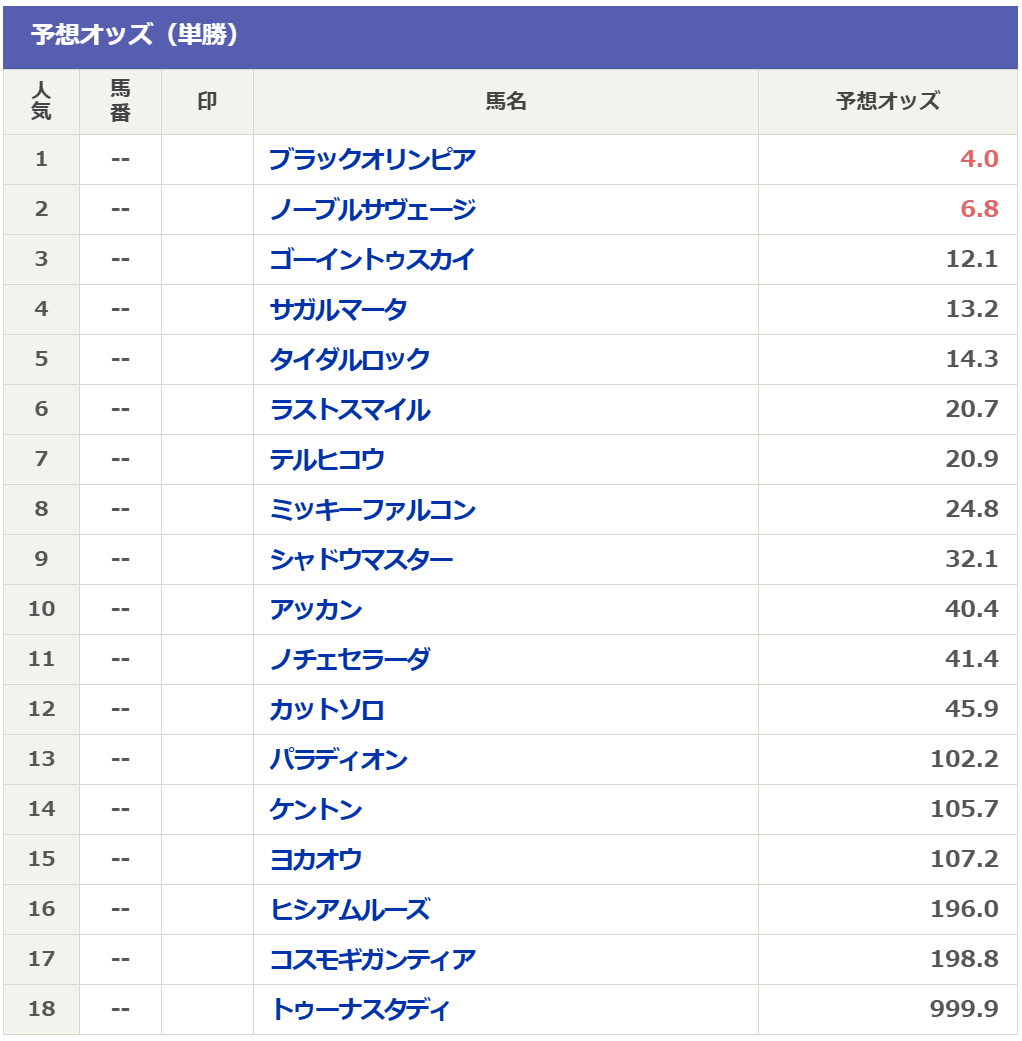Click the 馬名 column header

(x=505, y=101)
